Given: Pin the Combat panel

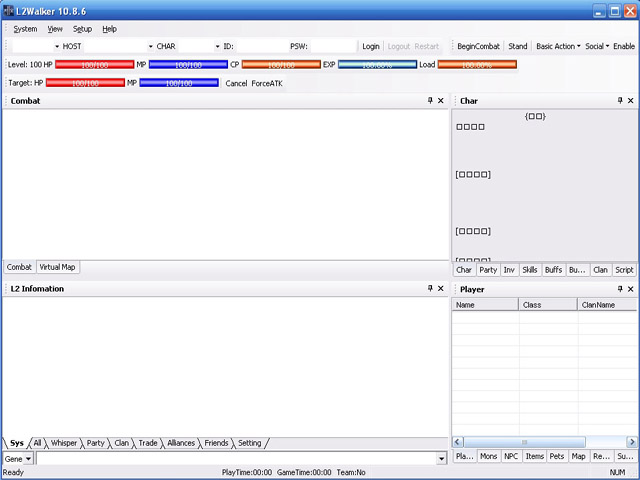Looking at the screenshot, I should [x=430, y=100].
